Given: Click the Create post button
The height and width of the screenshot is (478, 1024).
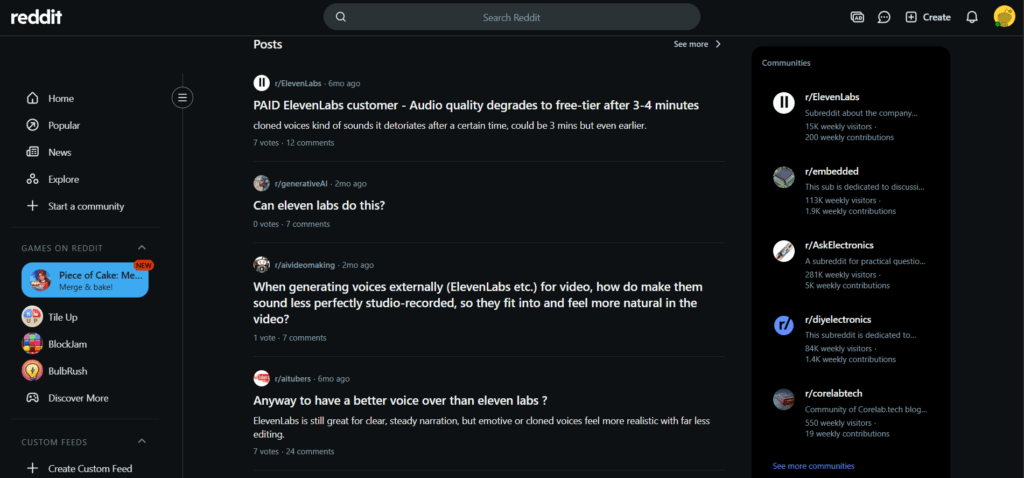Looking at the screenshot, I should pyautogui.click(x=927, y=17).
